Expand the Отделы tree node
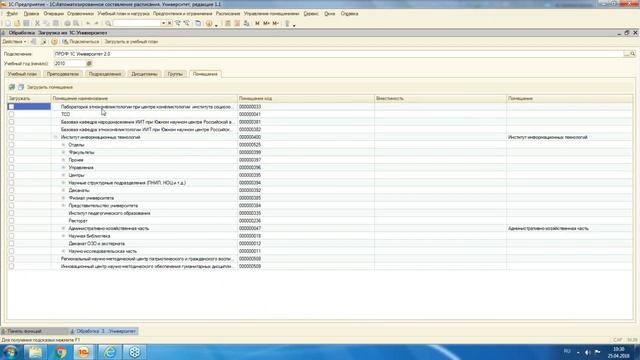 tap(63, 145)
